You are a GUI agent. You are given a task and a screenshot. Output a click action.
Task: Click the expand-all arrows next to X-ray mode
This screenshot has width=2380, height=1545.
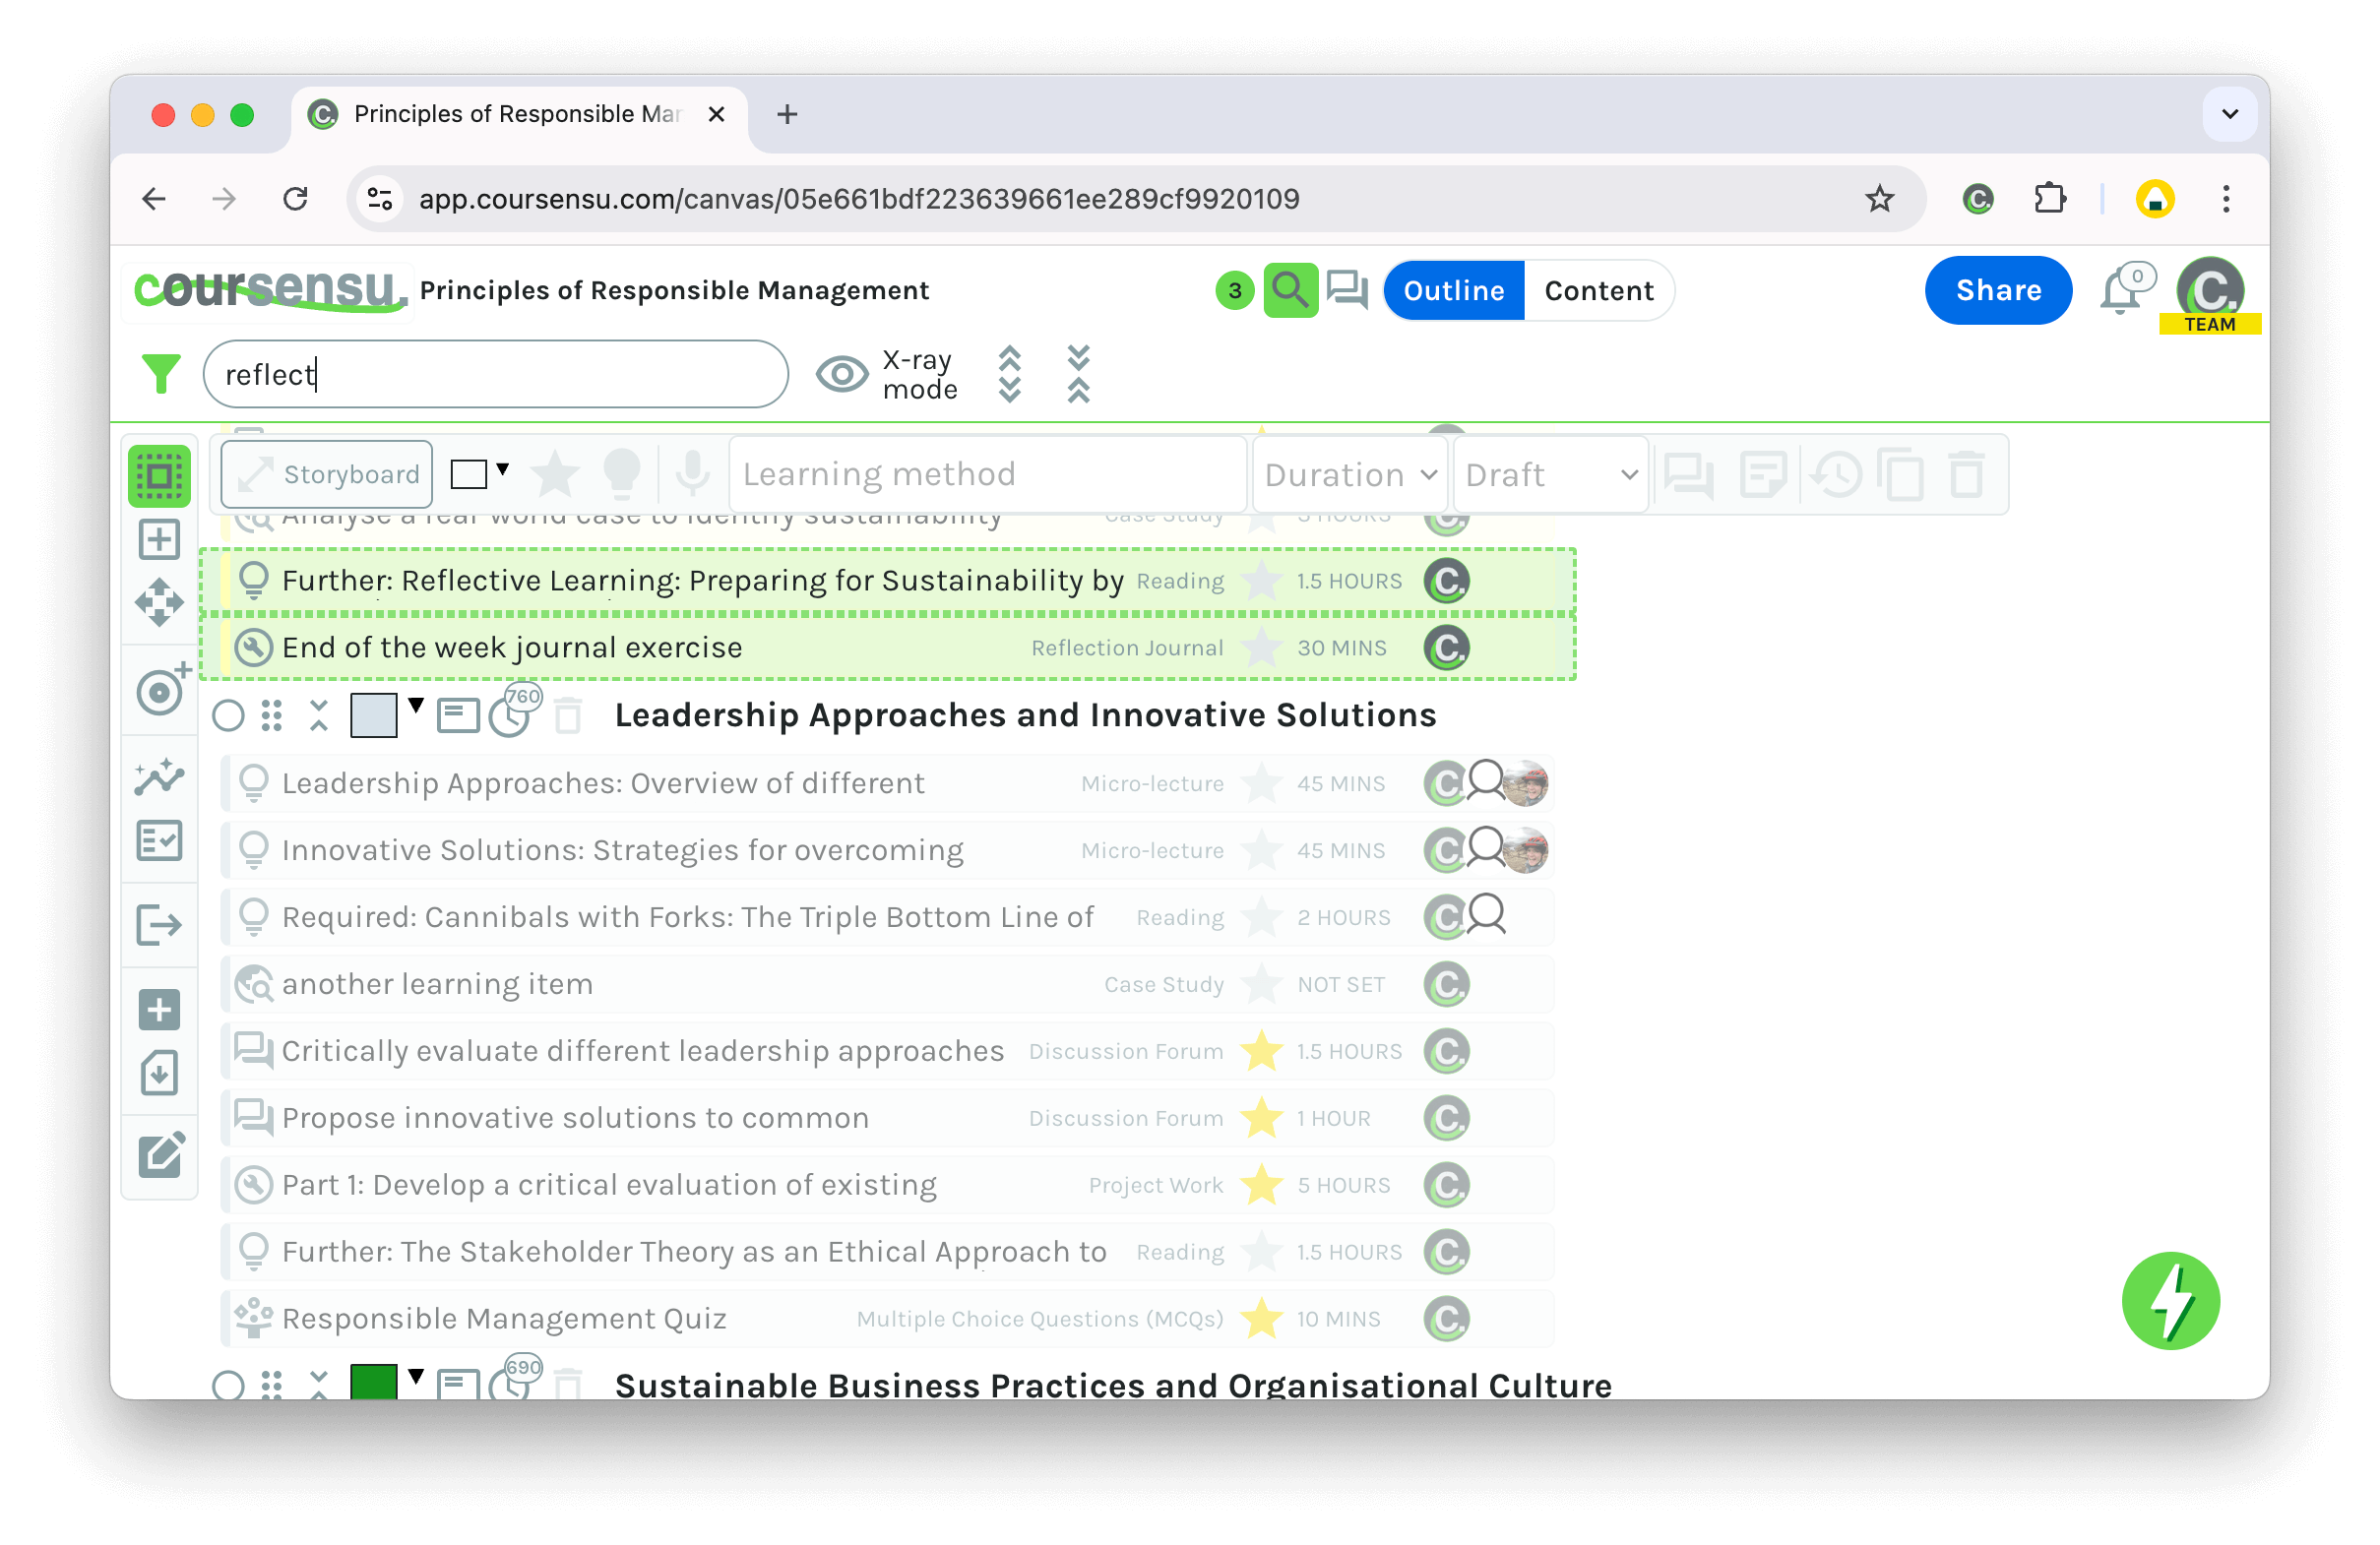pyautogui.click(x=1010, y=374)
